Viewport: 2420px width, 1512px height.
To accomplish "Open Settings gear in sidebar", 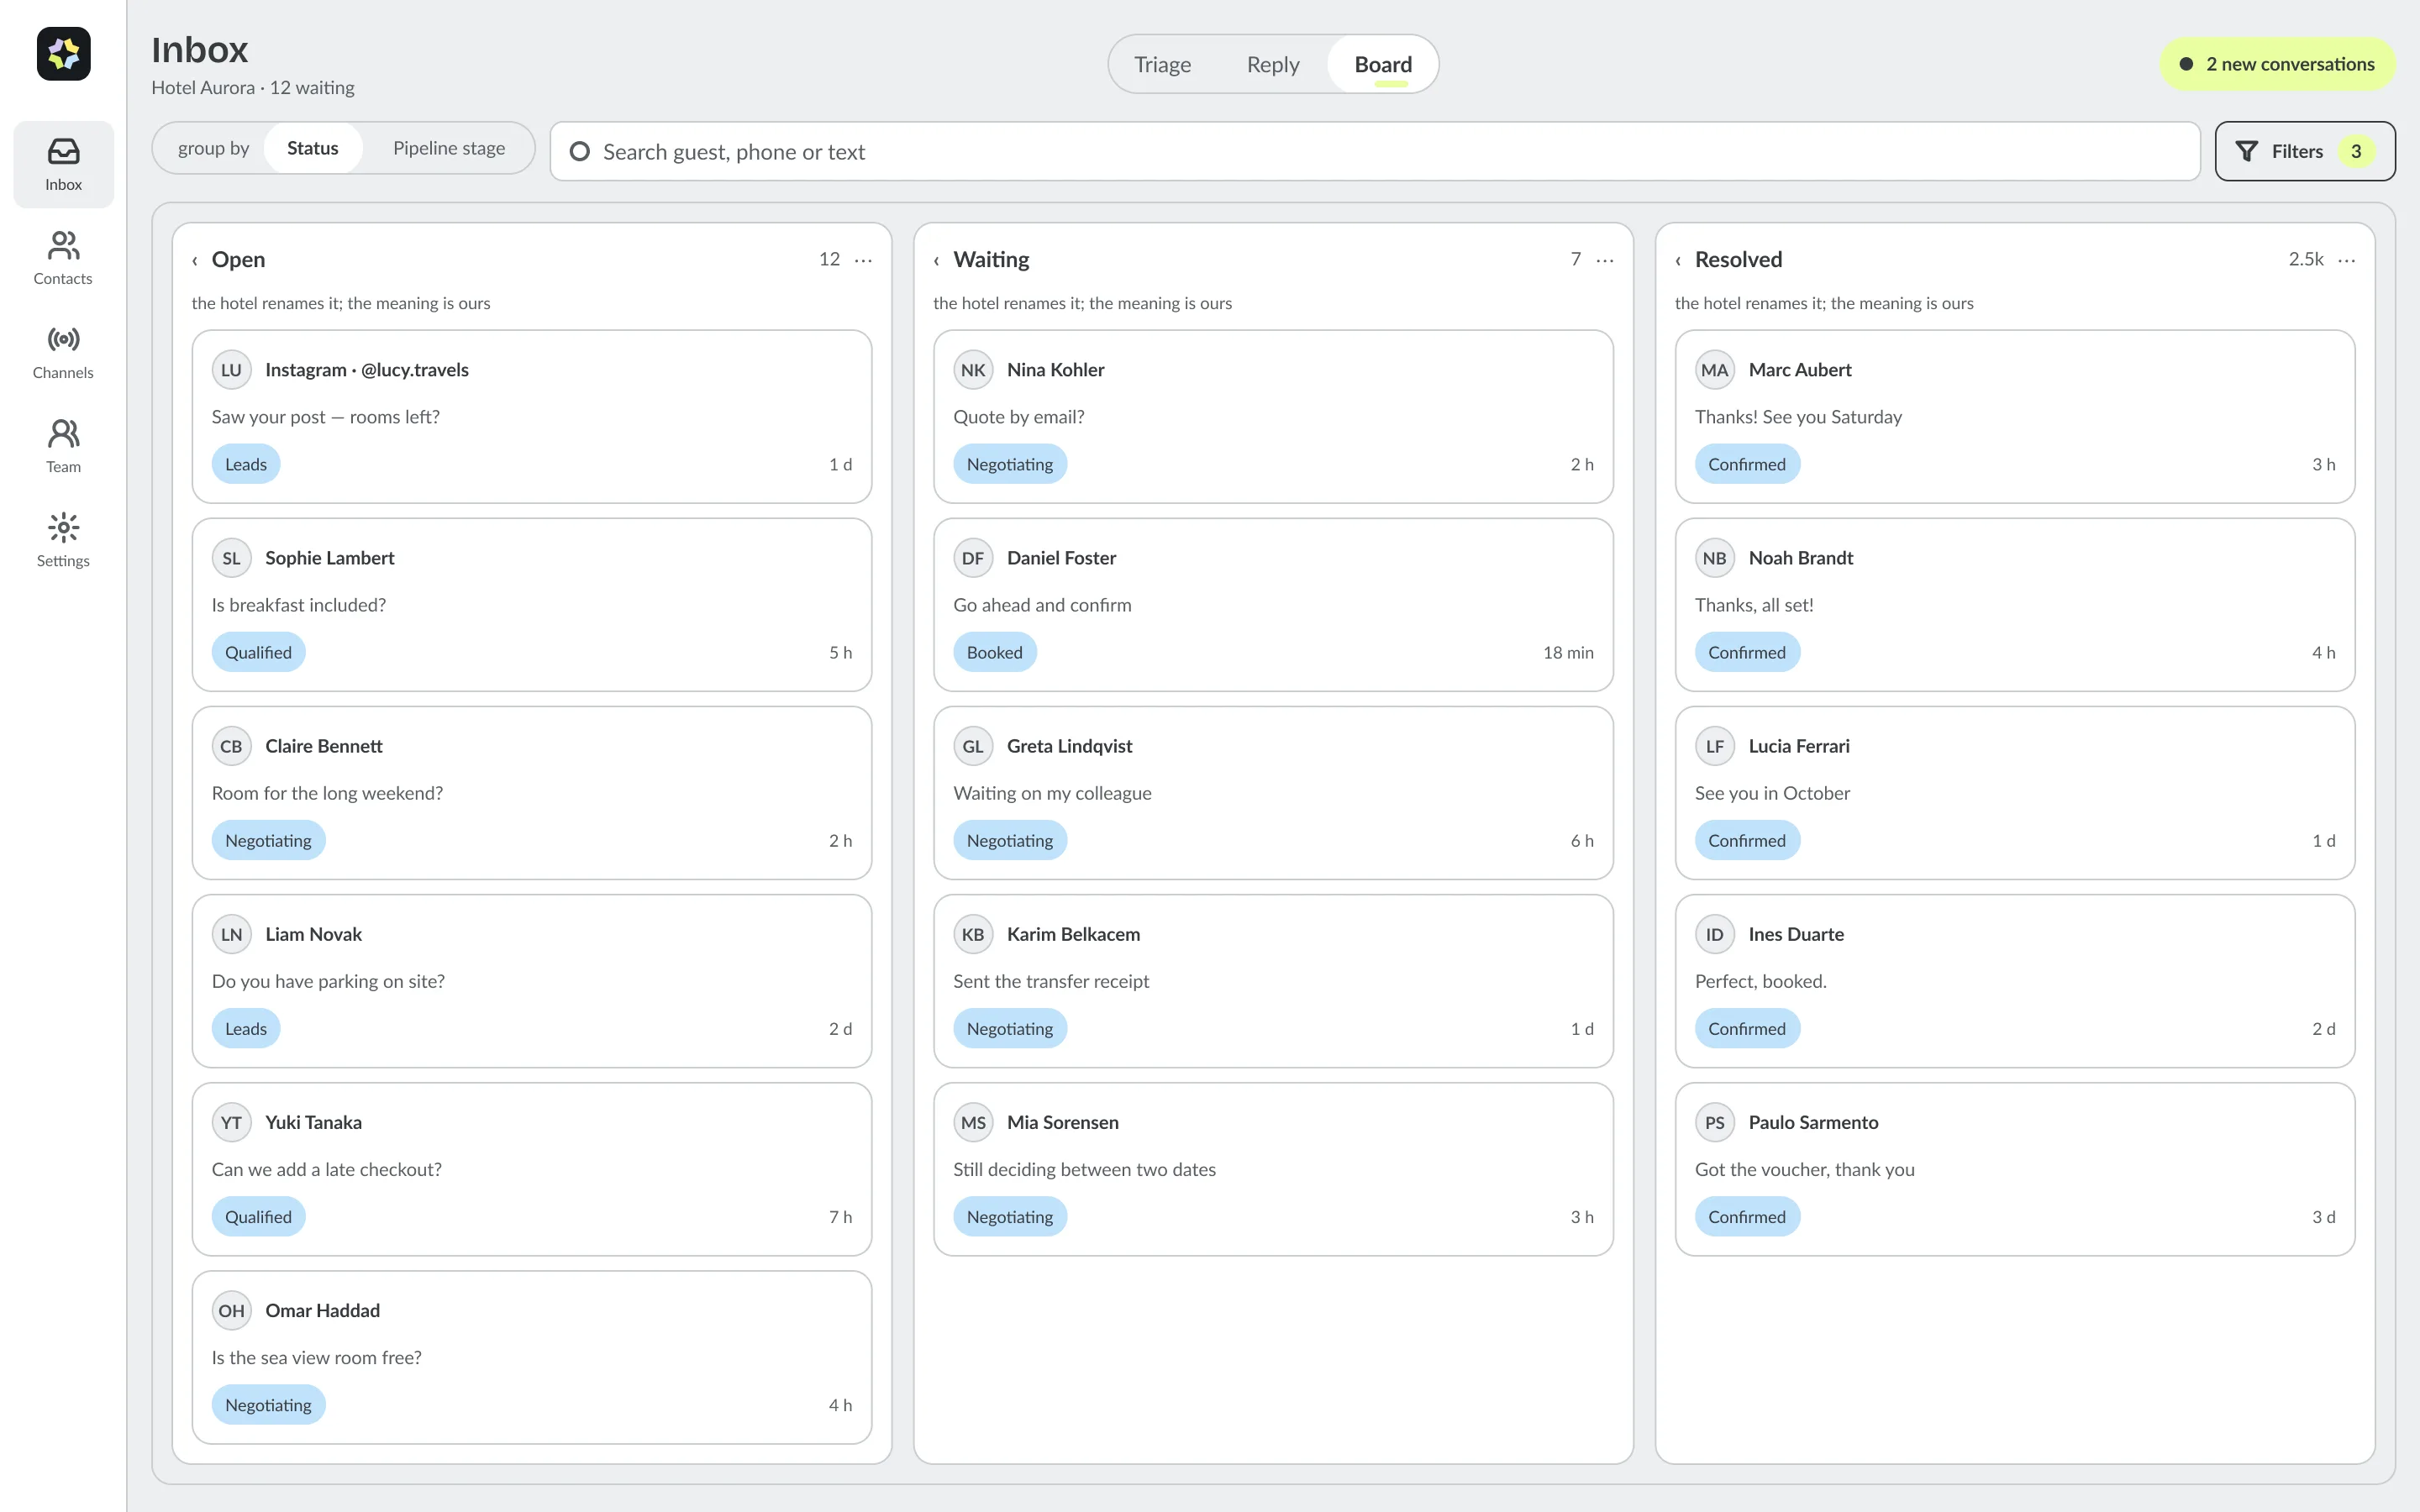I will click(x=63, y=540).
